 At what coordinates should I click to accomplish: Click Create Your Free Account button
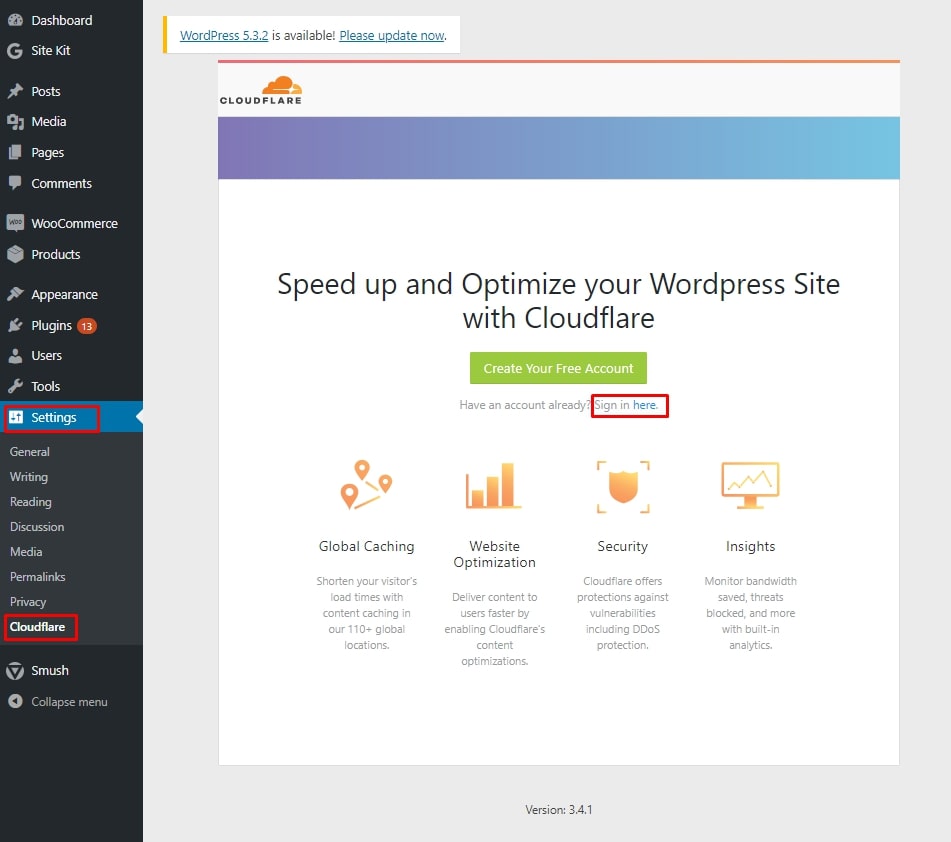tap(558, 368)
